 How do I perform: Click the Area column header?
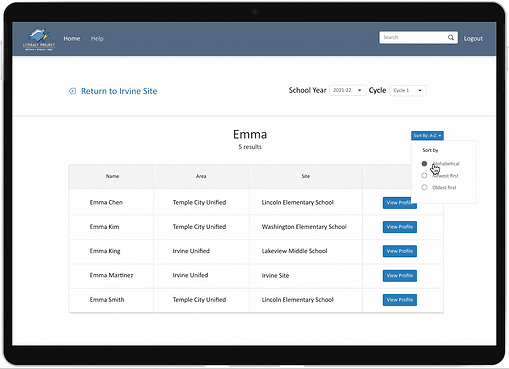(201, 176)
